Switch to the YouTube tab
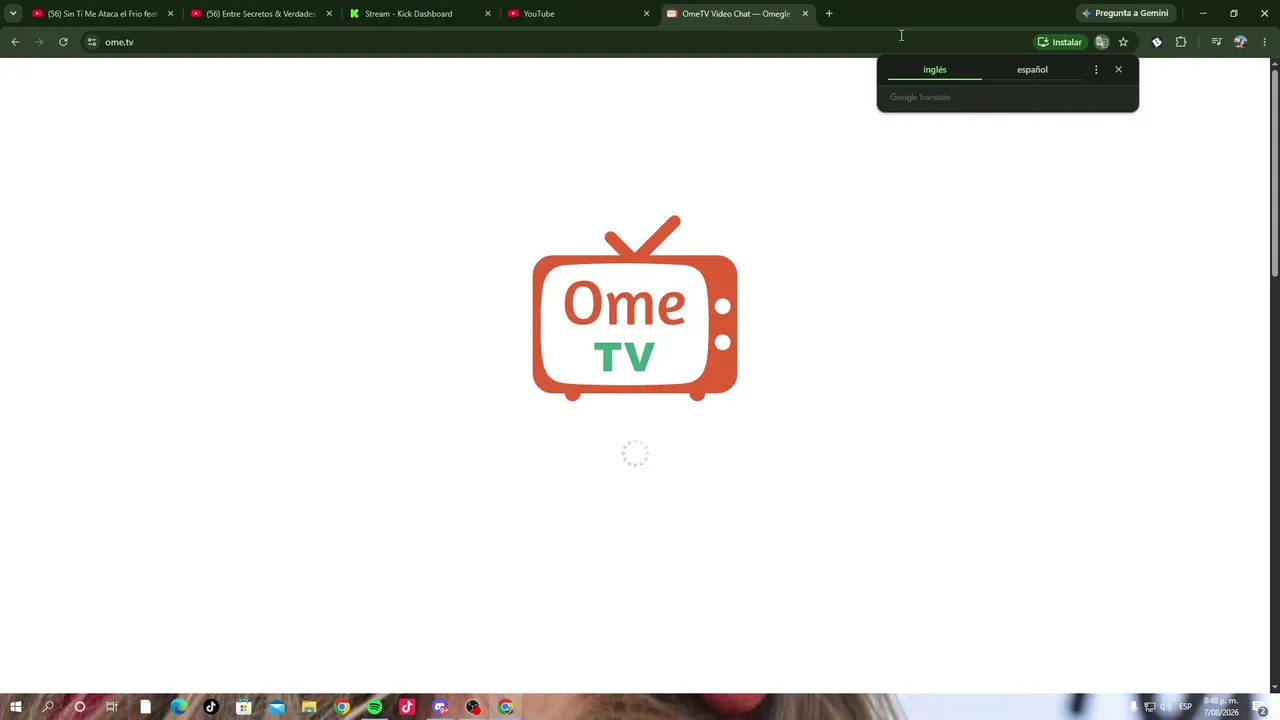The image size is (1280, 720). [x=578, y=14]
